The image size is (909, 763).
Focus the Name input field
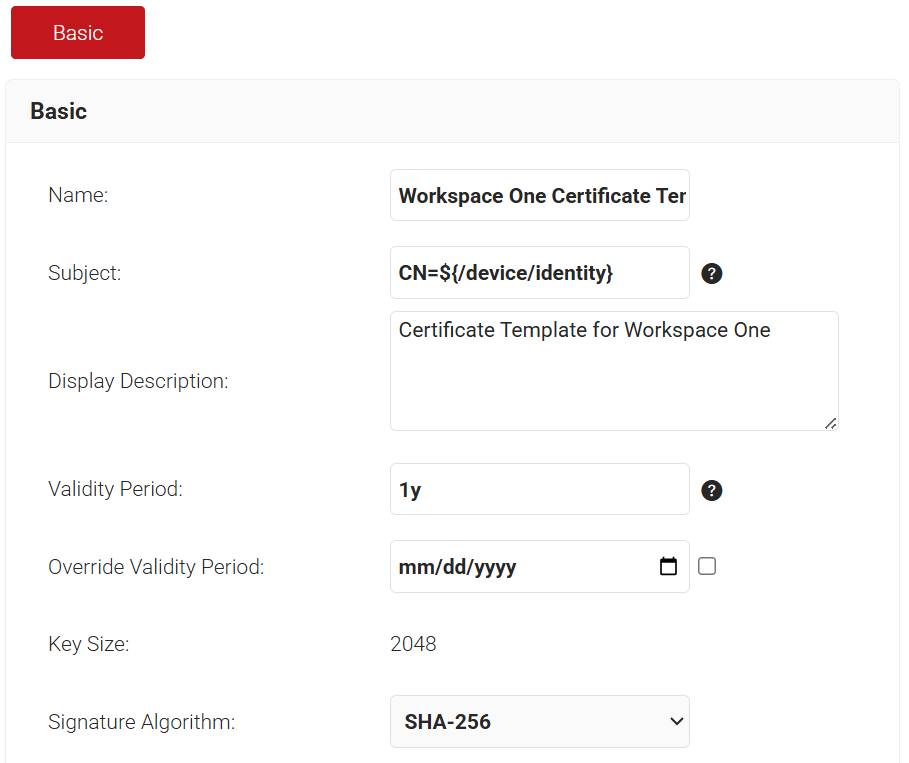tap(540, 195)
